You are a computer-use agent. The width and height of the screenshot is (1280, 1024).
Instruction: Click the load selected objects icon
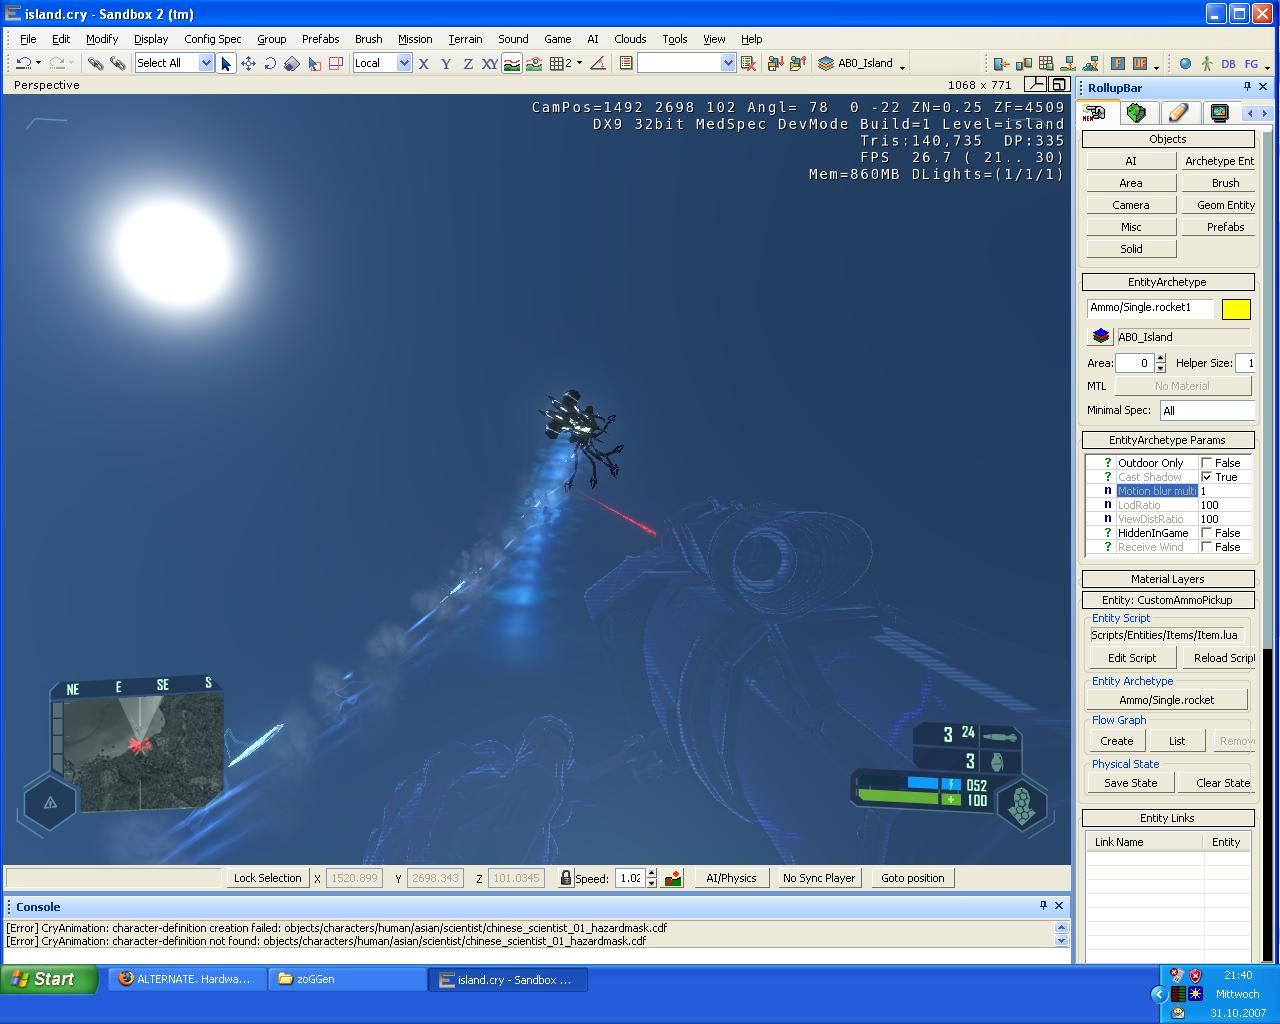(797, 63)
